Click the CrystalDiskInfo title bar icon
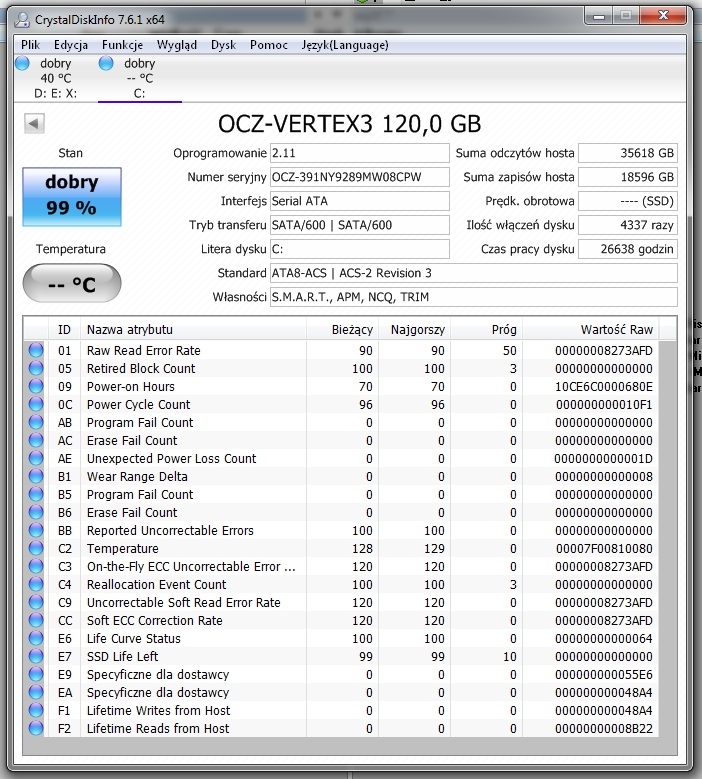 tap(22, 20)
